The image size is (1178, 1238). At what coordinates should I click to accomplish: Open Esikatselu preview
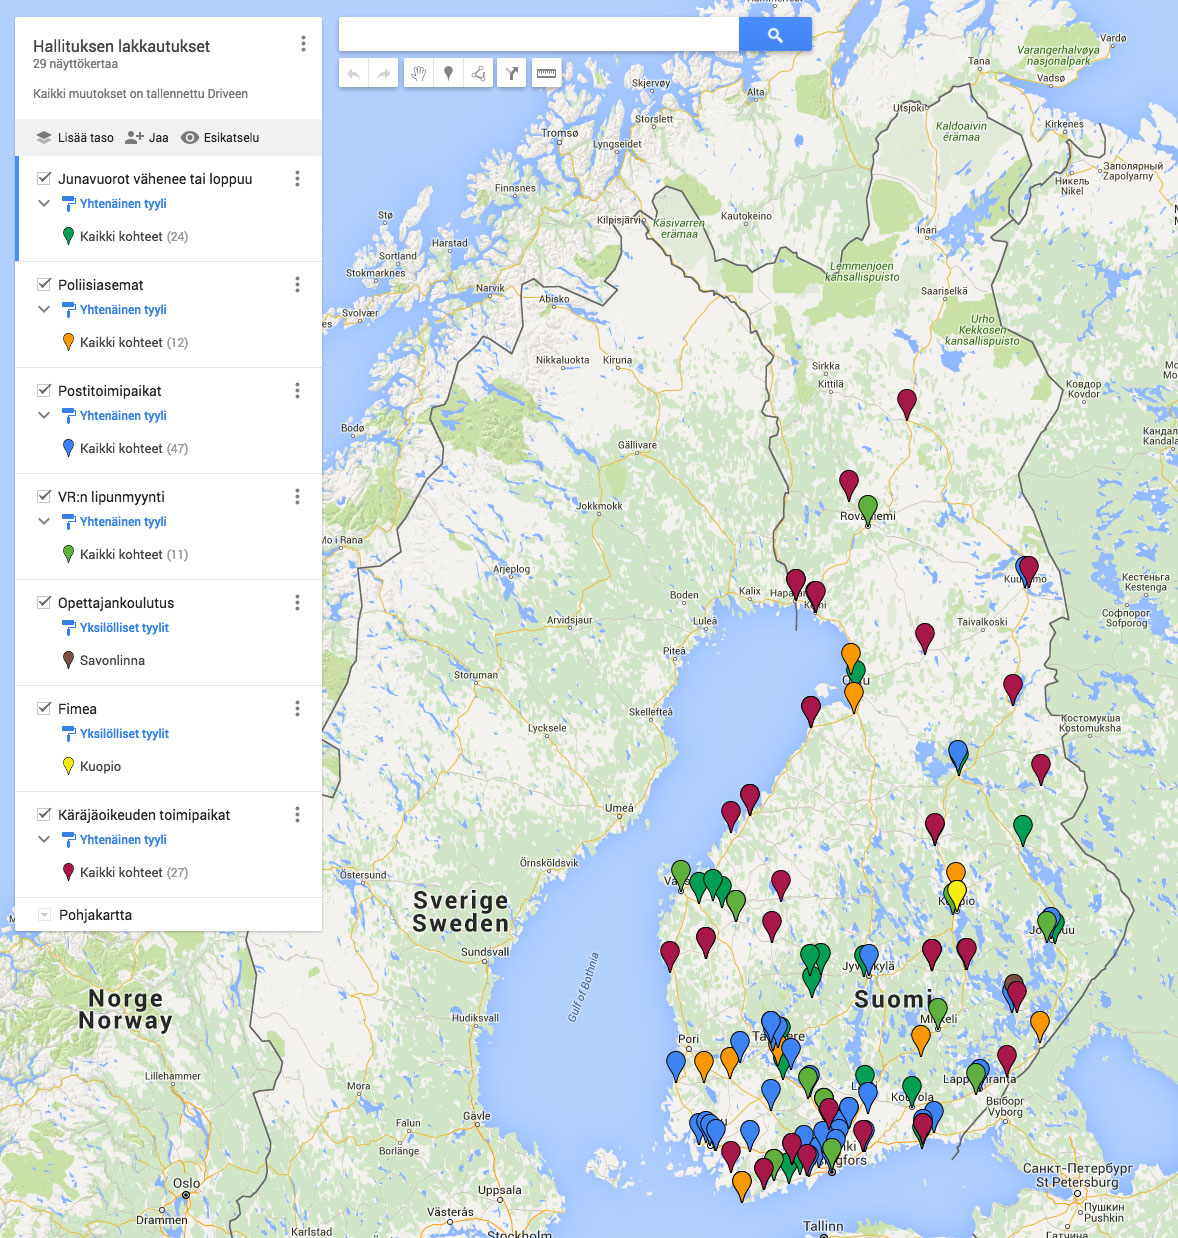coord(220,138)
